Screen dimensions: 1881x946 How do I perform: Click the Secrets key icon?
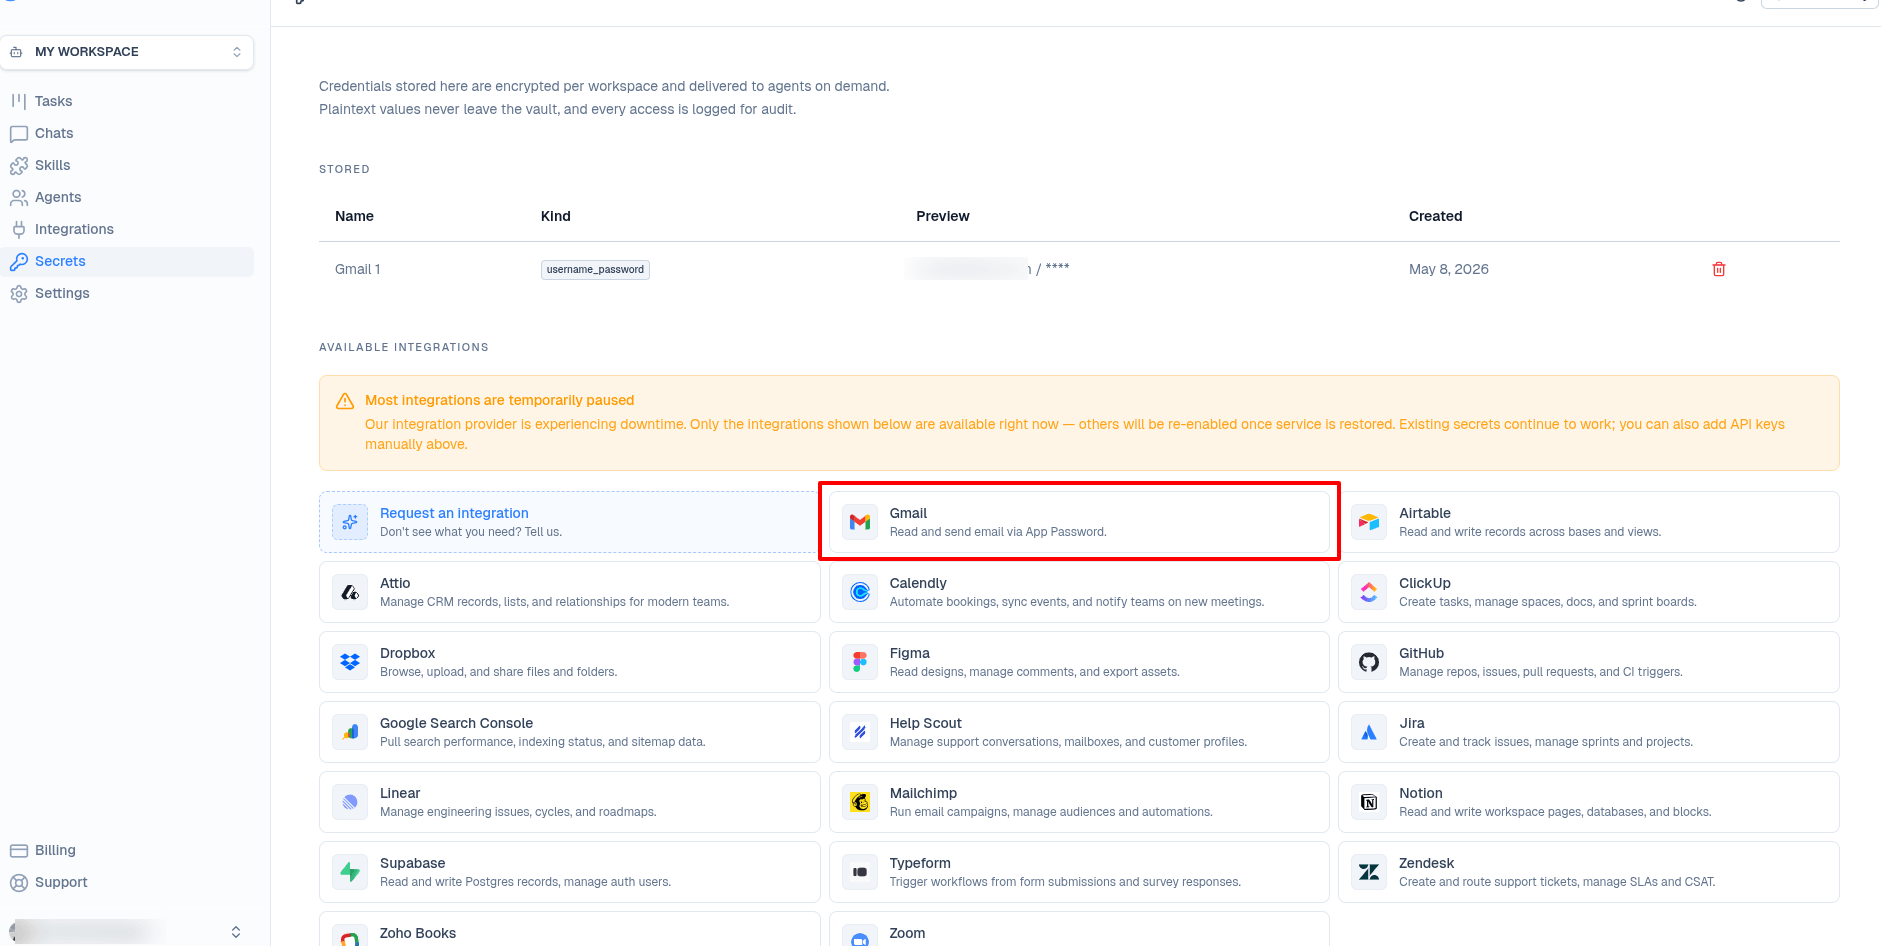19,261
